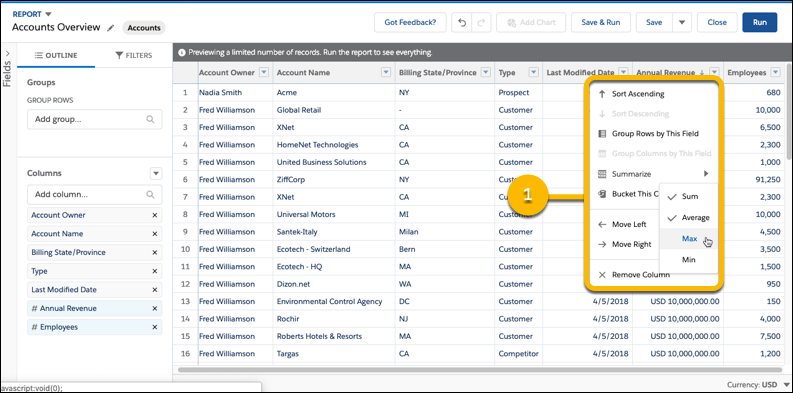Remove the Type column chip
Image resolution: width=793 pixels, height=393 pixels.
coord(155,271)
